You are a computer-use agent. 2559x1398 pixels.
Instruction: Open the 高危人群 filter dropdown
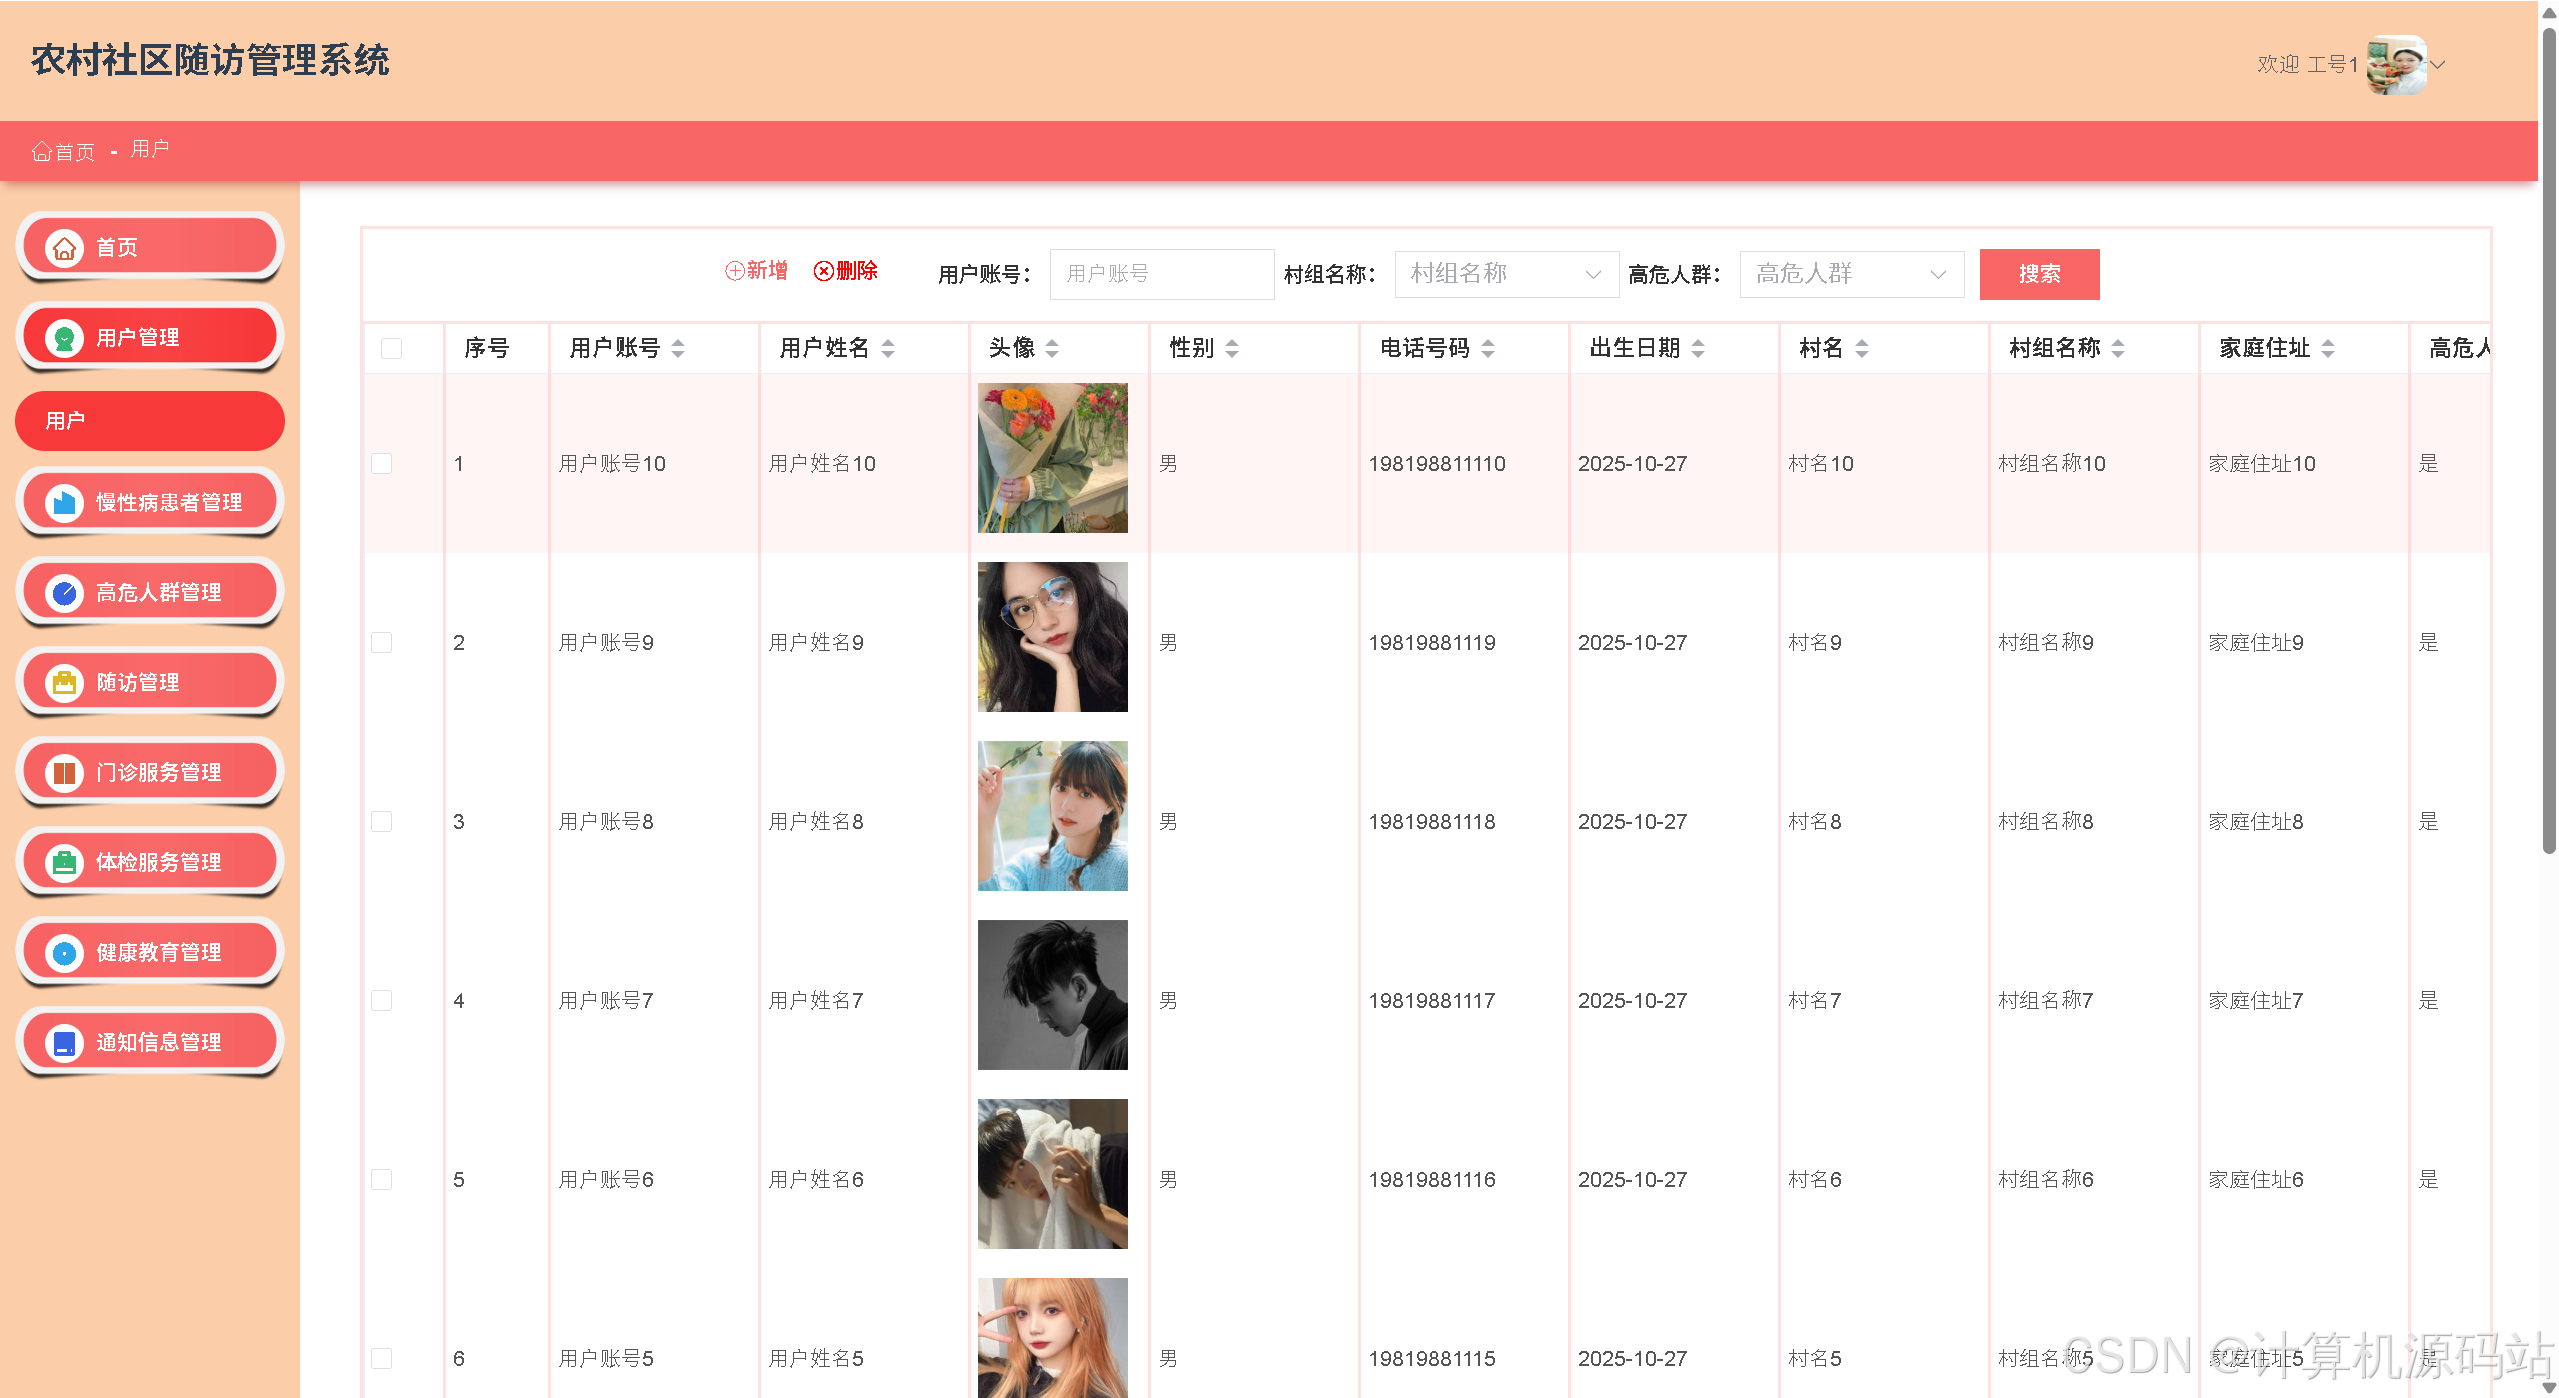coord(1851,274)
